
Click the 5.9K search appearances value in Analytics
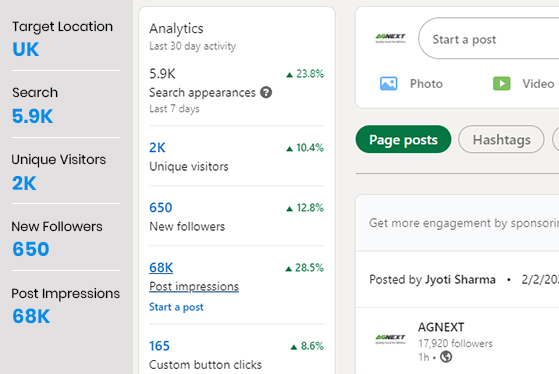tap(162, 74)
